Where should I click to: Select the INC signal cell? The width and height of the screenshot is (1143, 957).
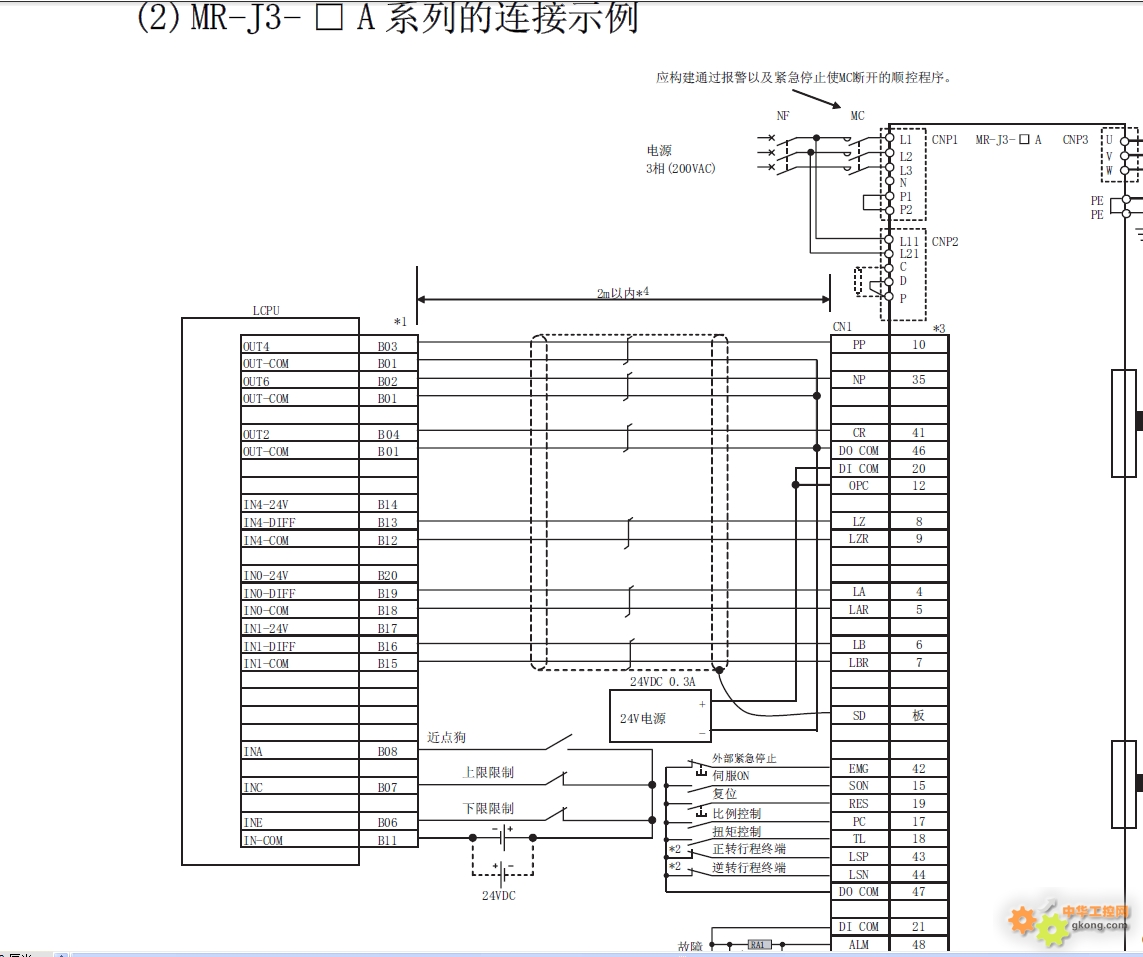pos(300,787)
